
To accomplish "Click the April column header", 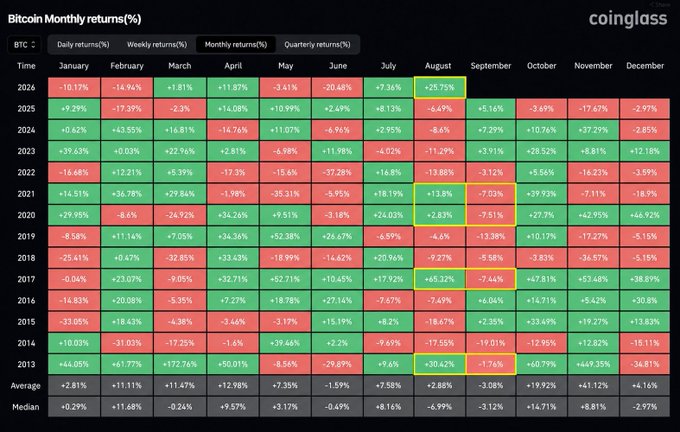I will coord(233,66).
